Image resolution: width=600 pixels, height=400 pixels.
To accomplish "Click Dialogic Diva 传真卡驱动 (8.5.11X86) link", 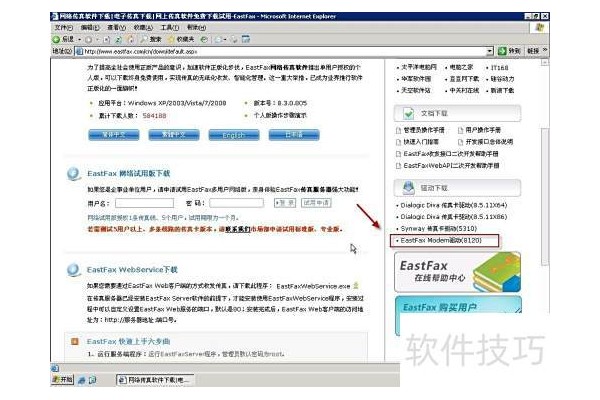I will (453, 217).
